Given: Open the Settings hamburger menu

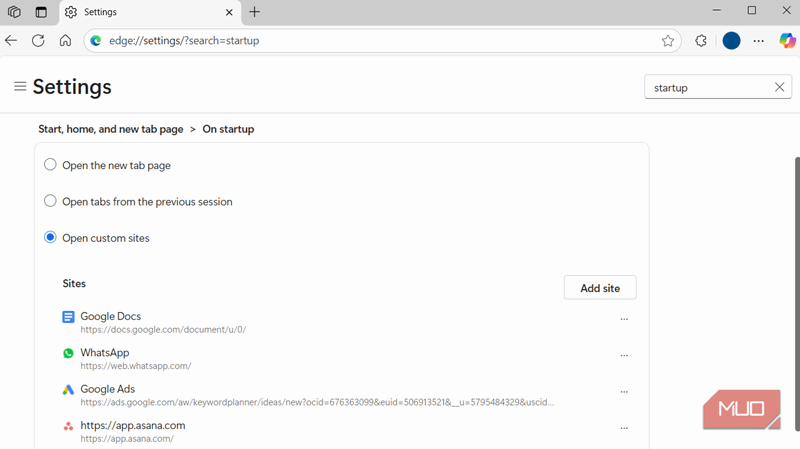Looking at the screenshot, I should 20,87.
